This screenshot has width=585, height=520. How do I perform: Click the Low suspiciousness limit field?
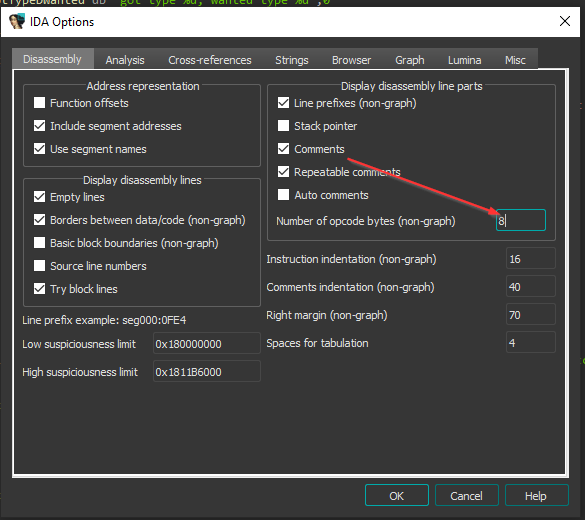click(207, 343)
